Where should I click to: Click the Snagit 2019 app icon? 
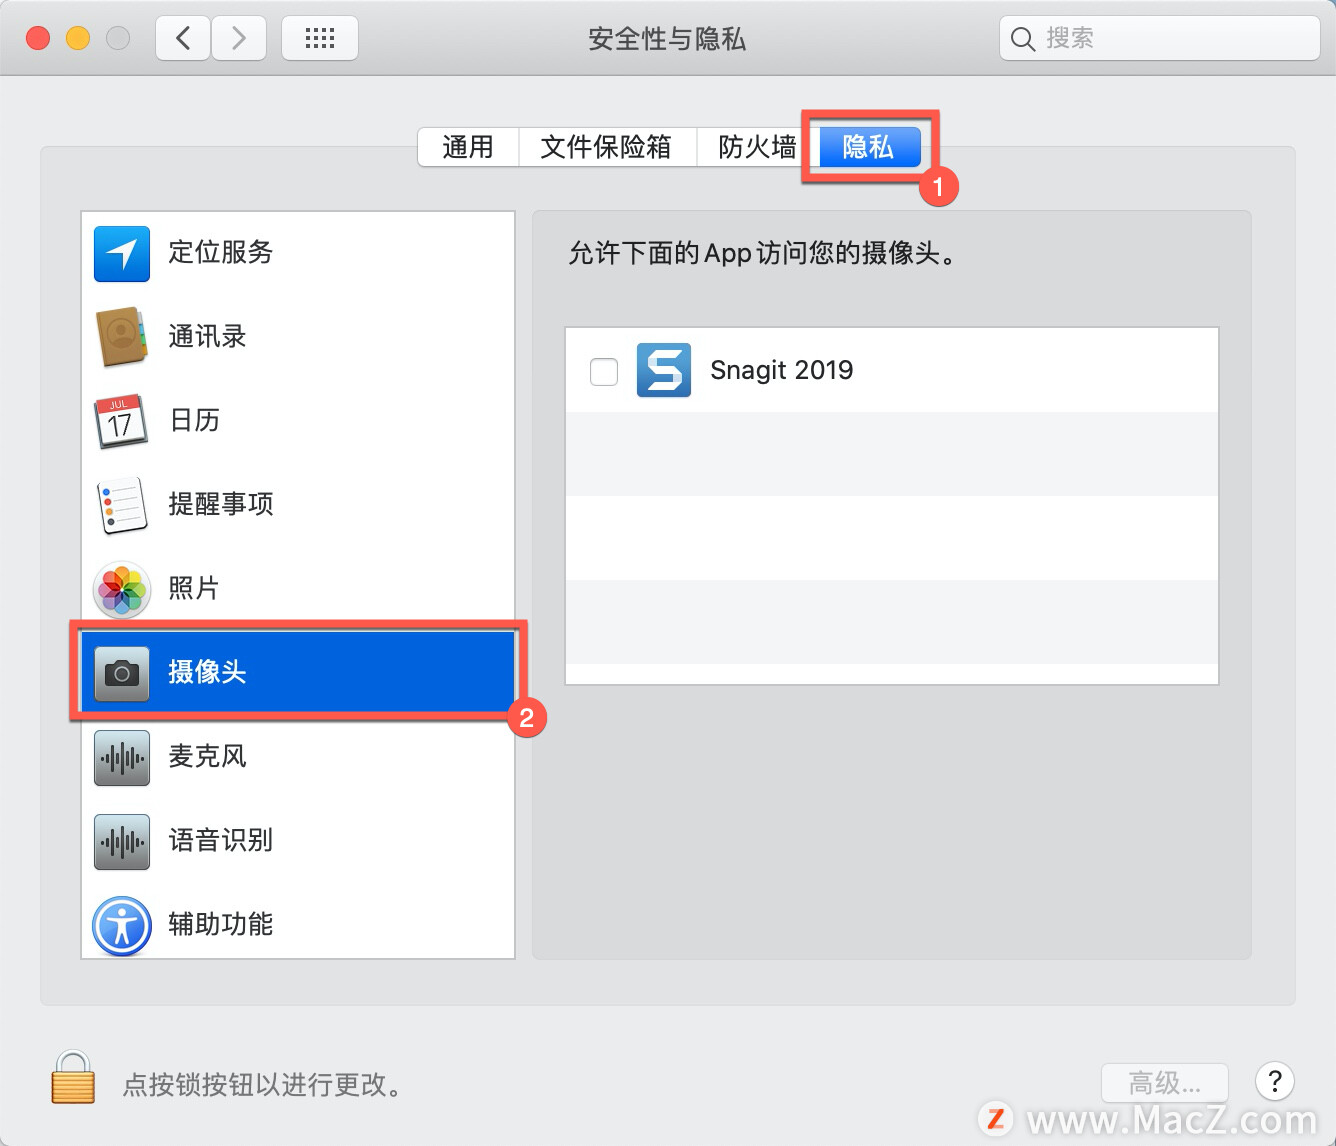[664, 370]
